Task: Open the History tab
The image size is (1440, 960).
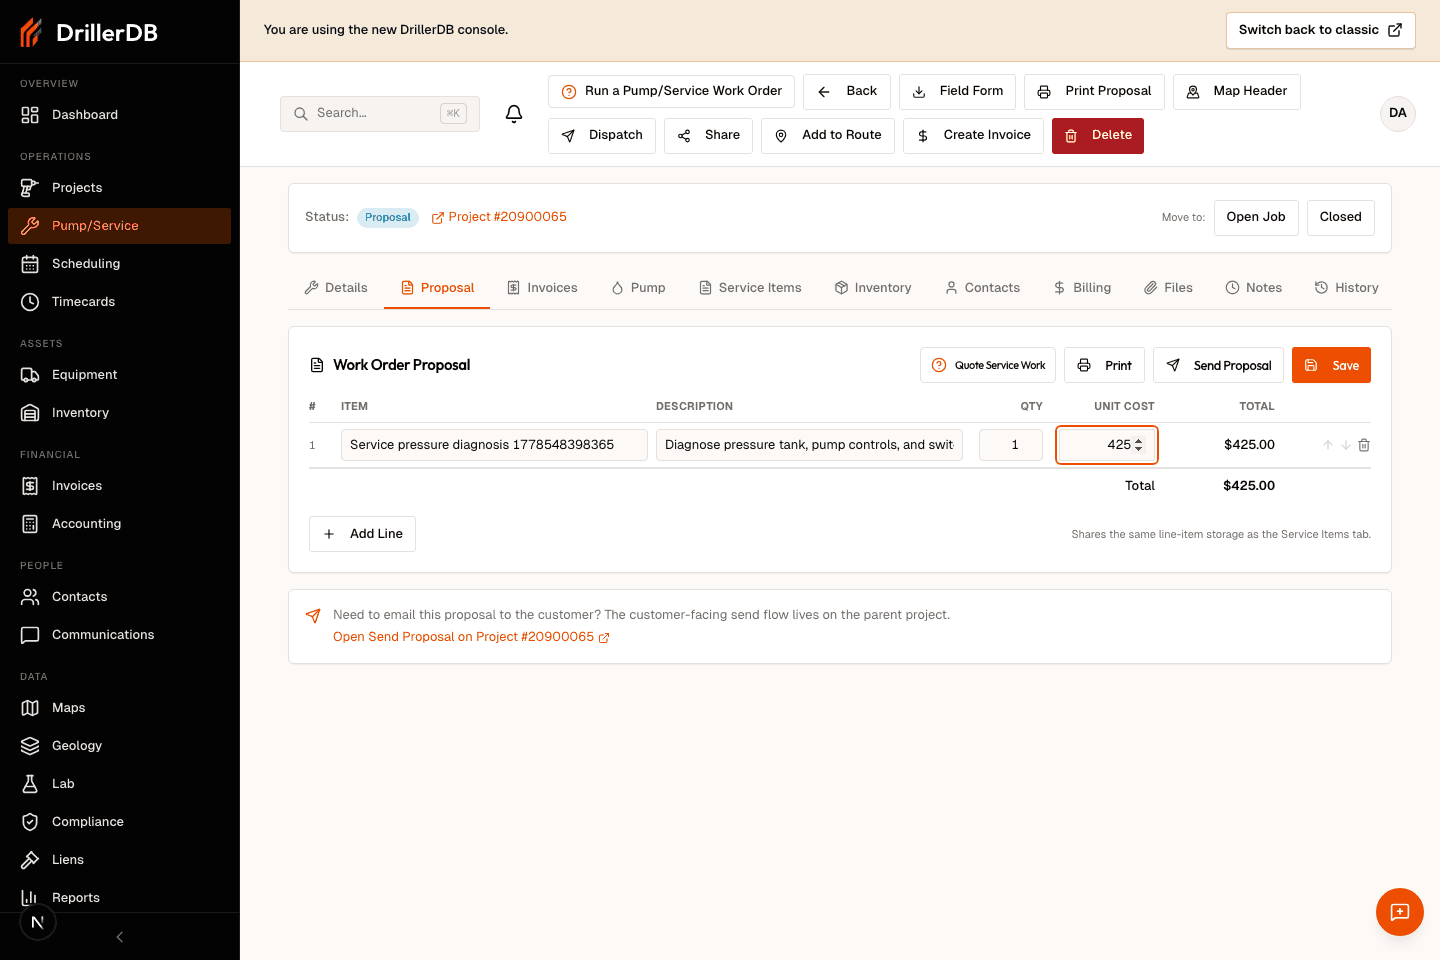Action: [1346, 288]
